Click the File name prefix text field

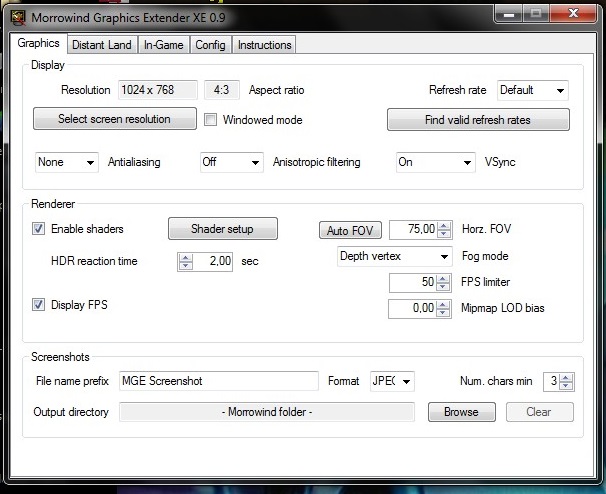click(x=218, y=381)
